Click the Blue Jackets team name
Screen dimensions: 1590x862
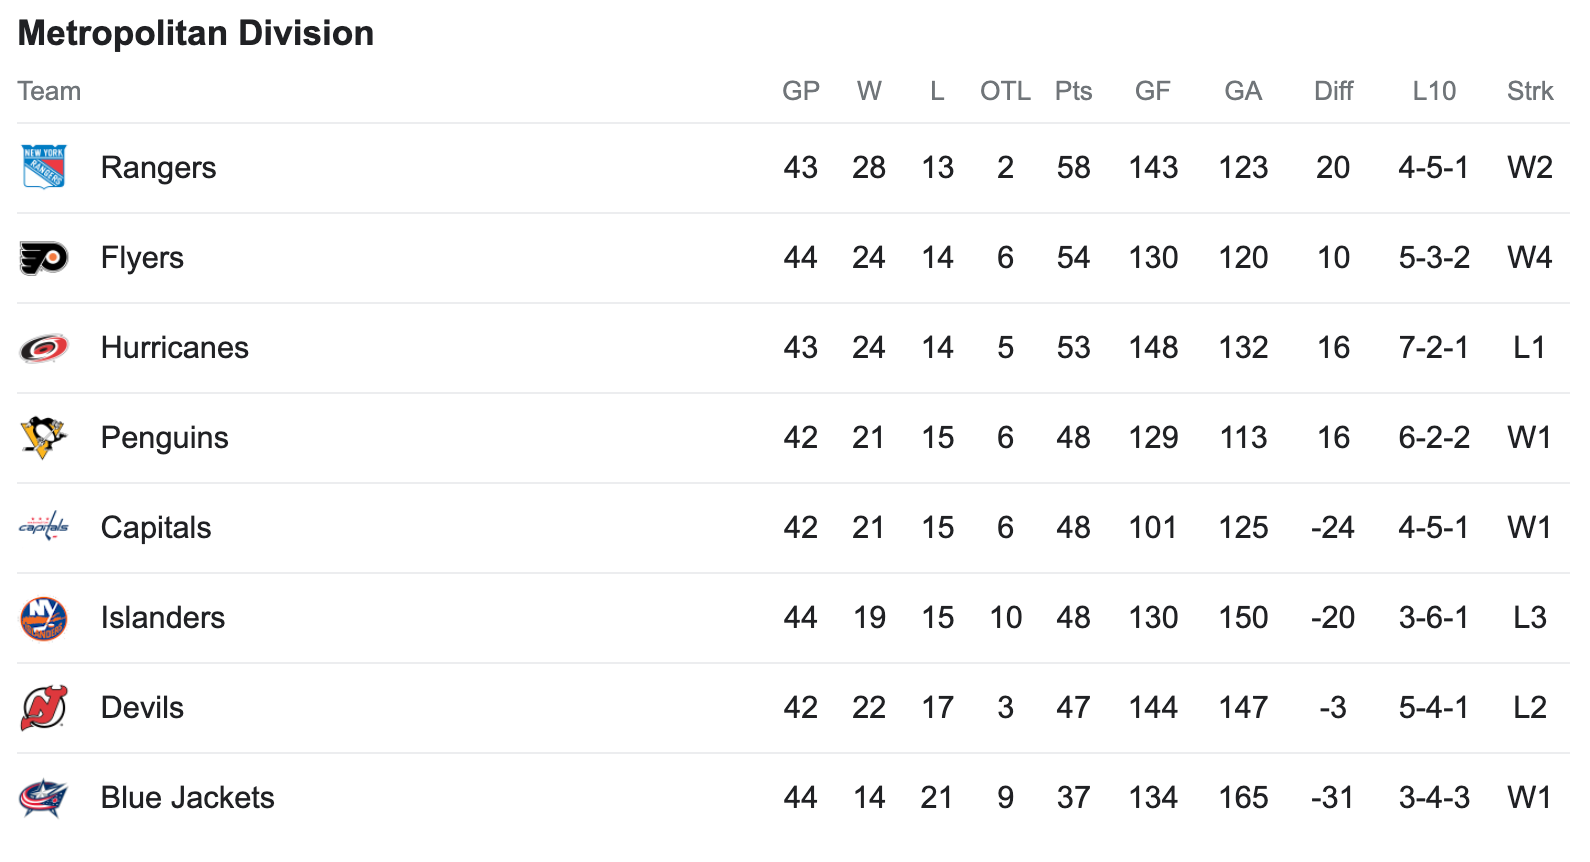coord(188,798)
